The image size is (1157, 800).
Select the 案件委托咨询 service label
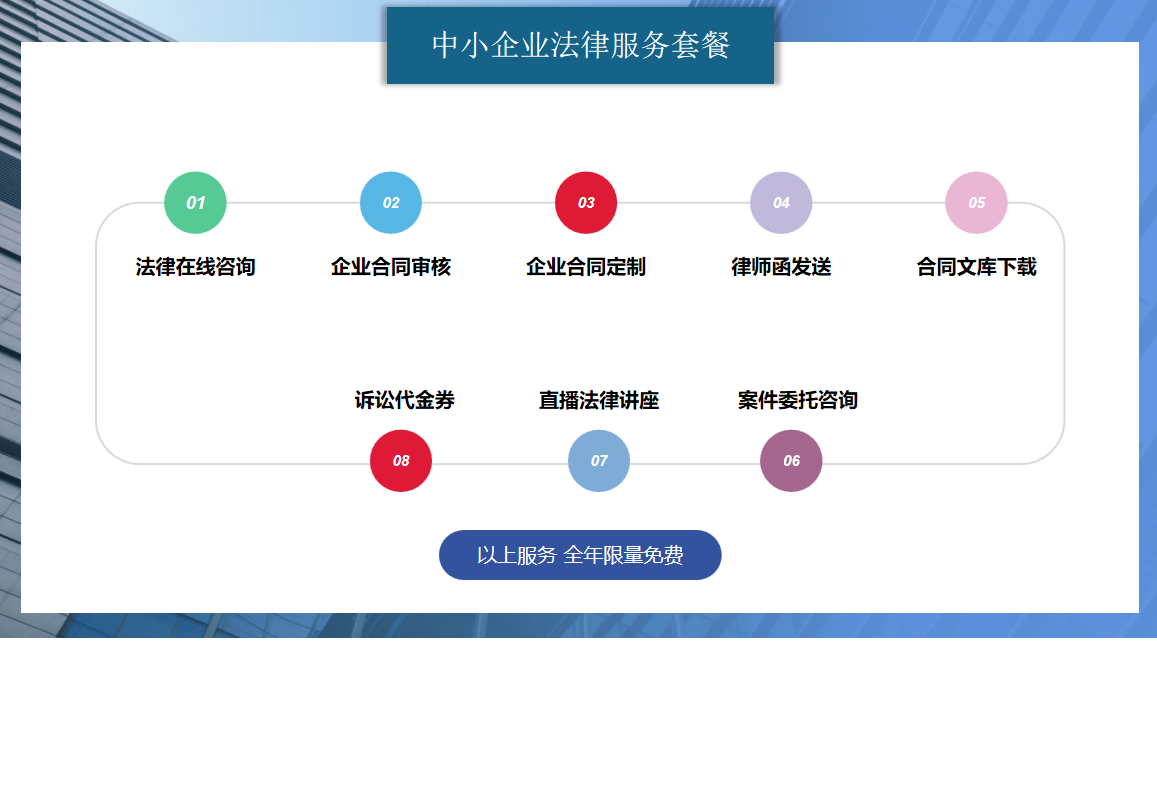(x=797, y=400)
